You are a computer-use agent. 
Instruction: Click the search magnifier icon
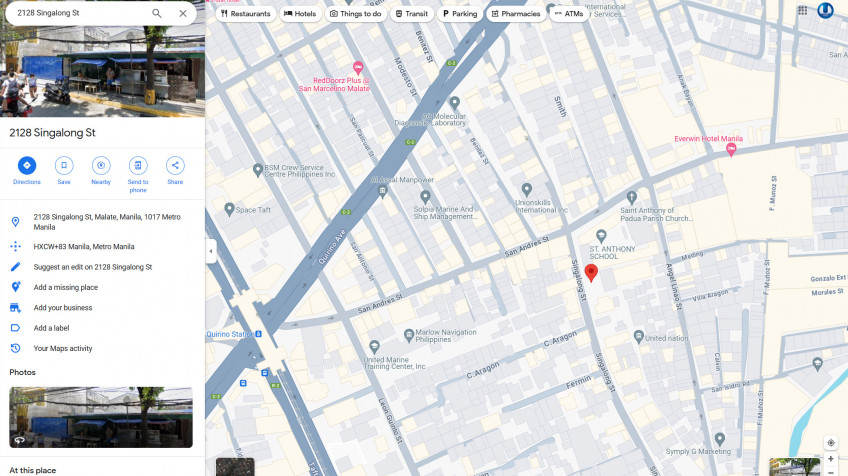pos(156,13)
